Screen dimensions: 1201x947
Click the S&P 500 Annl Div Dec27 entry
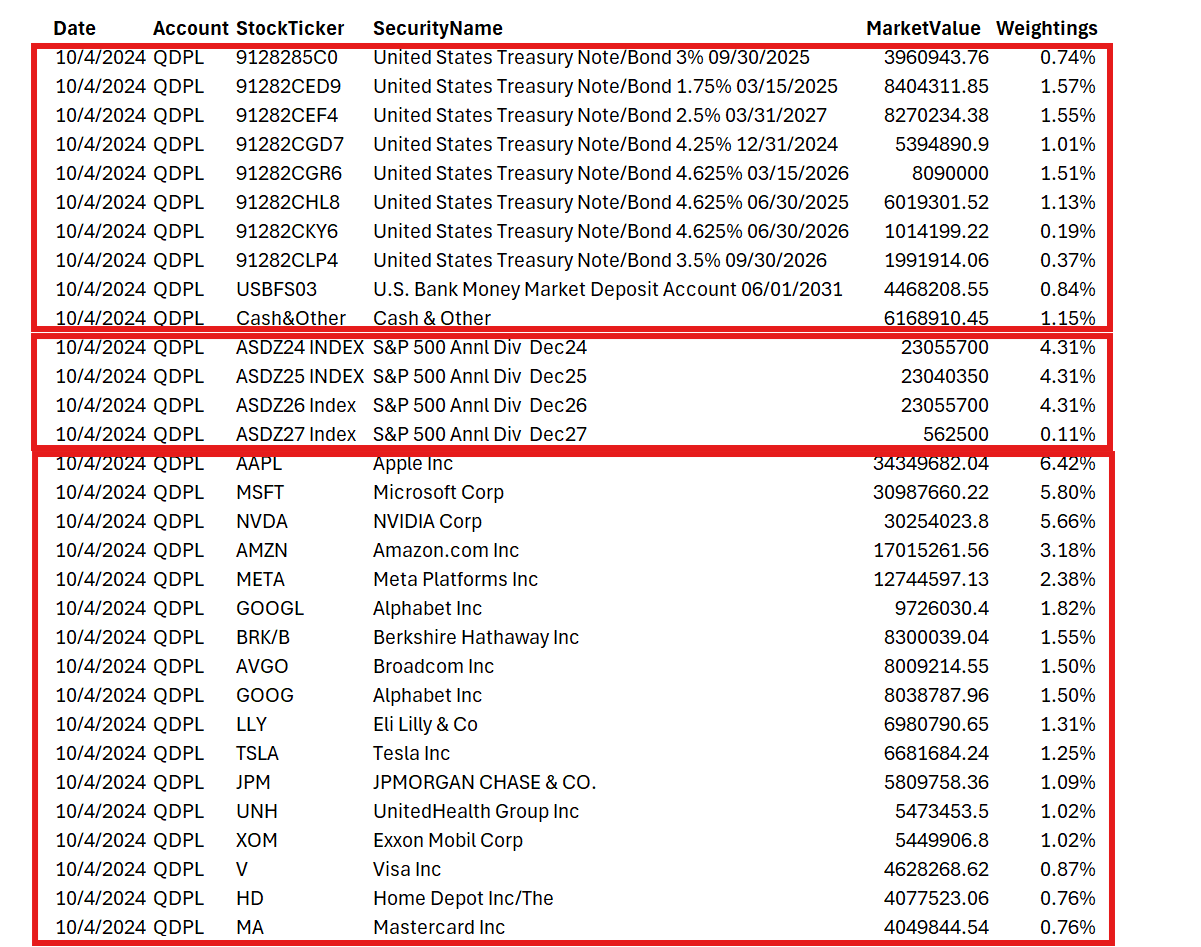tap(479, 434)
